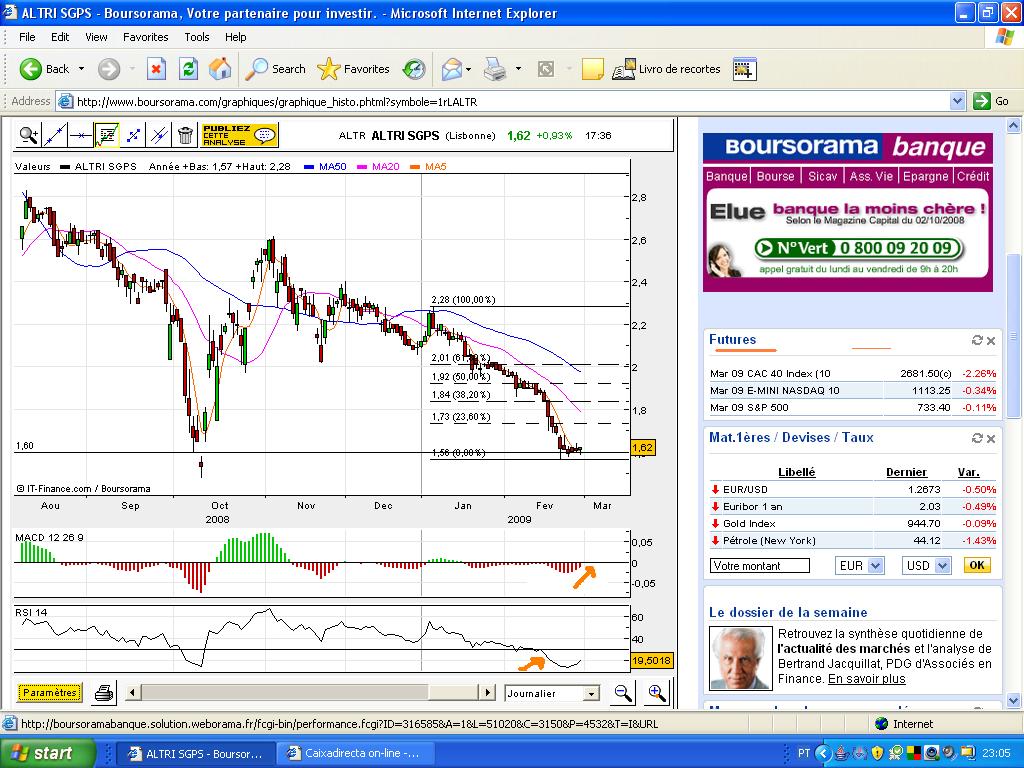Image resolution: width=1024 pixels, height=768 pixels.
Task: Click the Libellé column header
Action: (796, 472)
